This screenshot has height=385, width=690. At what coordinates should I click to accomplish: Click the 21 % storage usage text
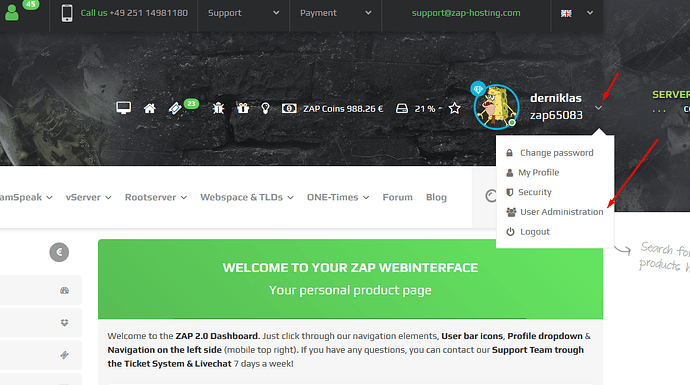point(425,109)
